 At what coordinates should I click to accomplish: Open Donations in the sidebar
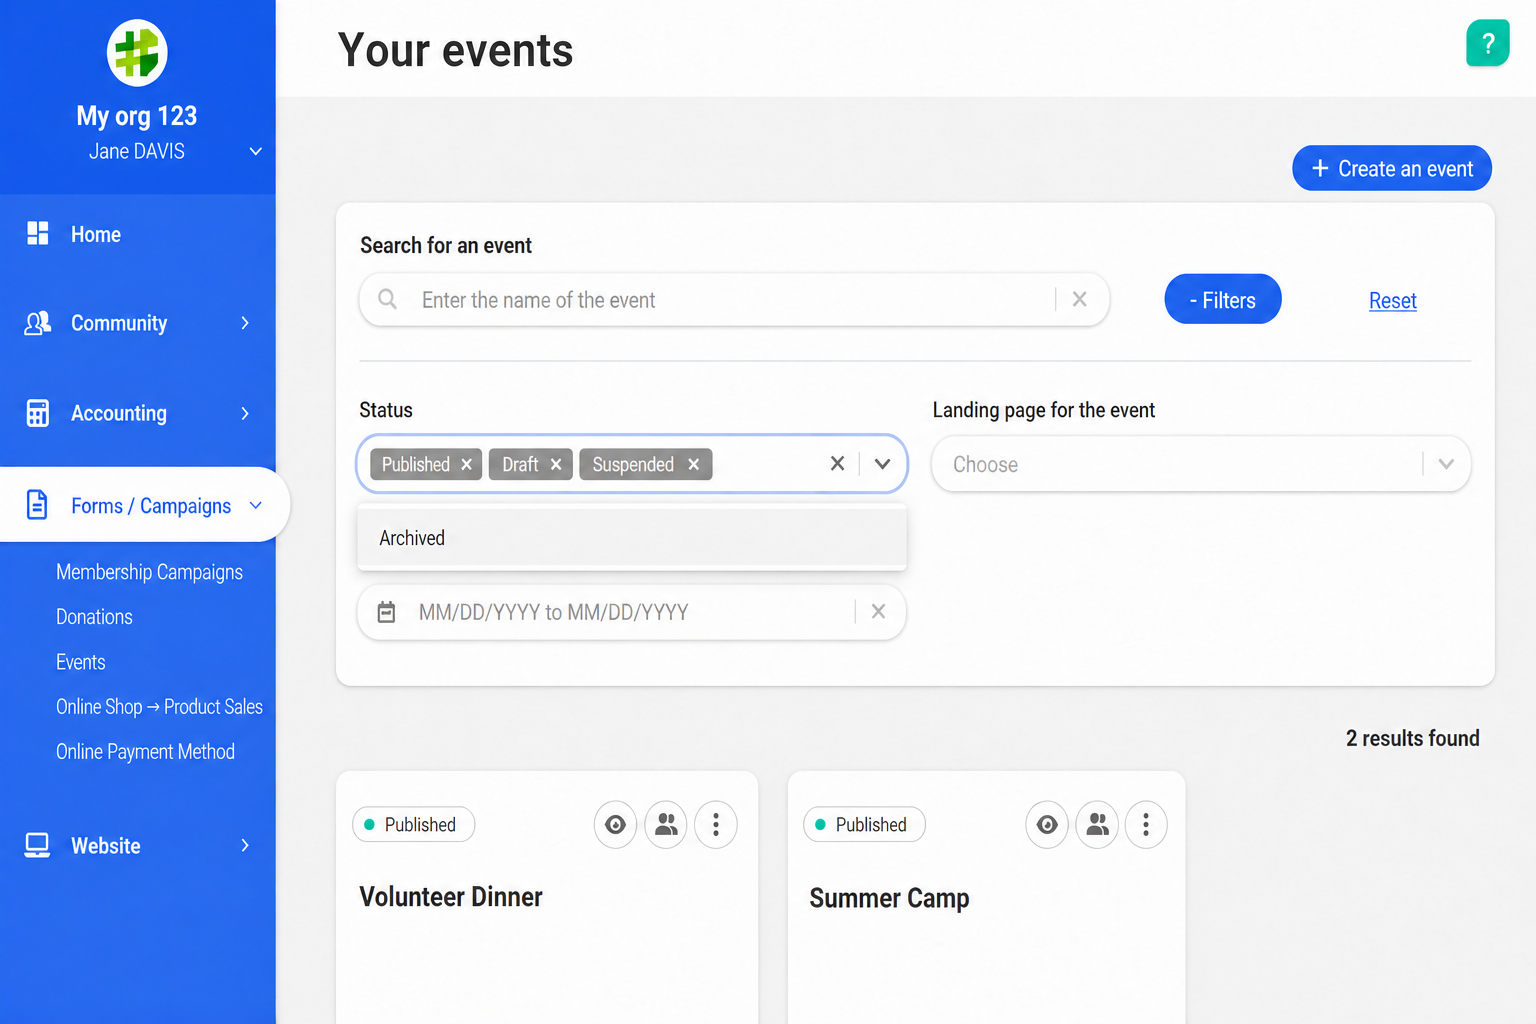[94, 617]
